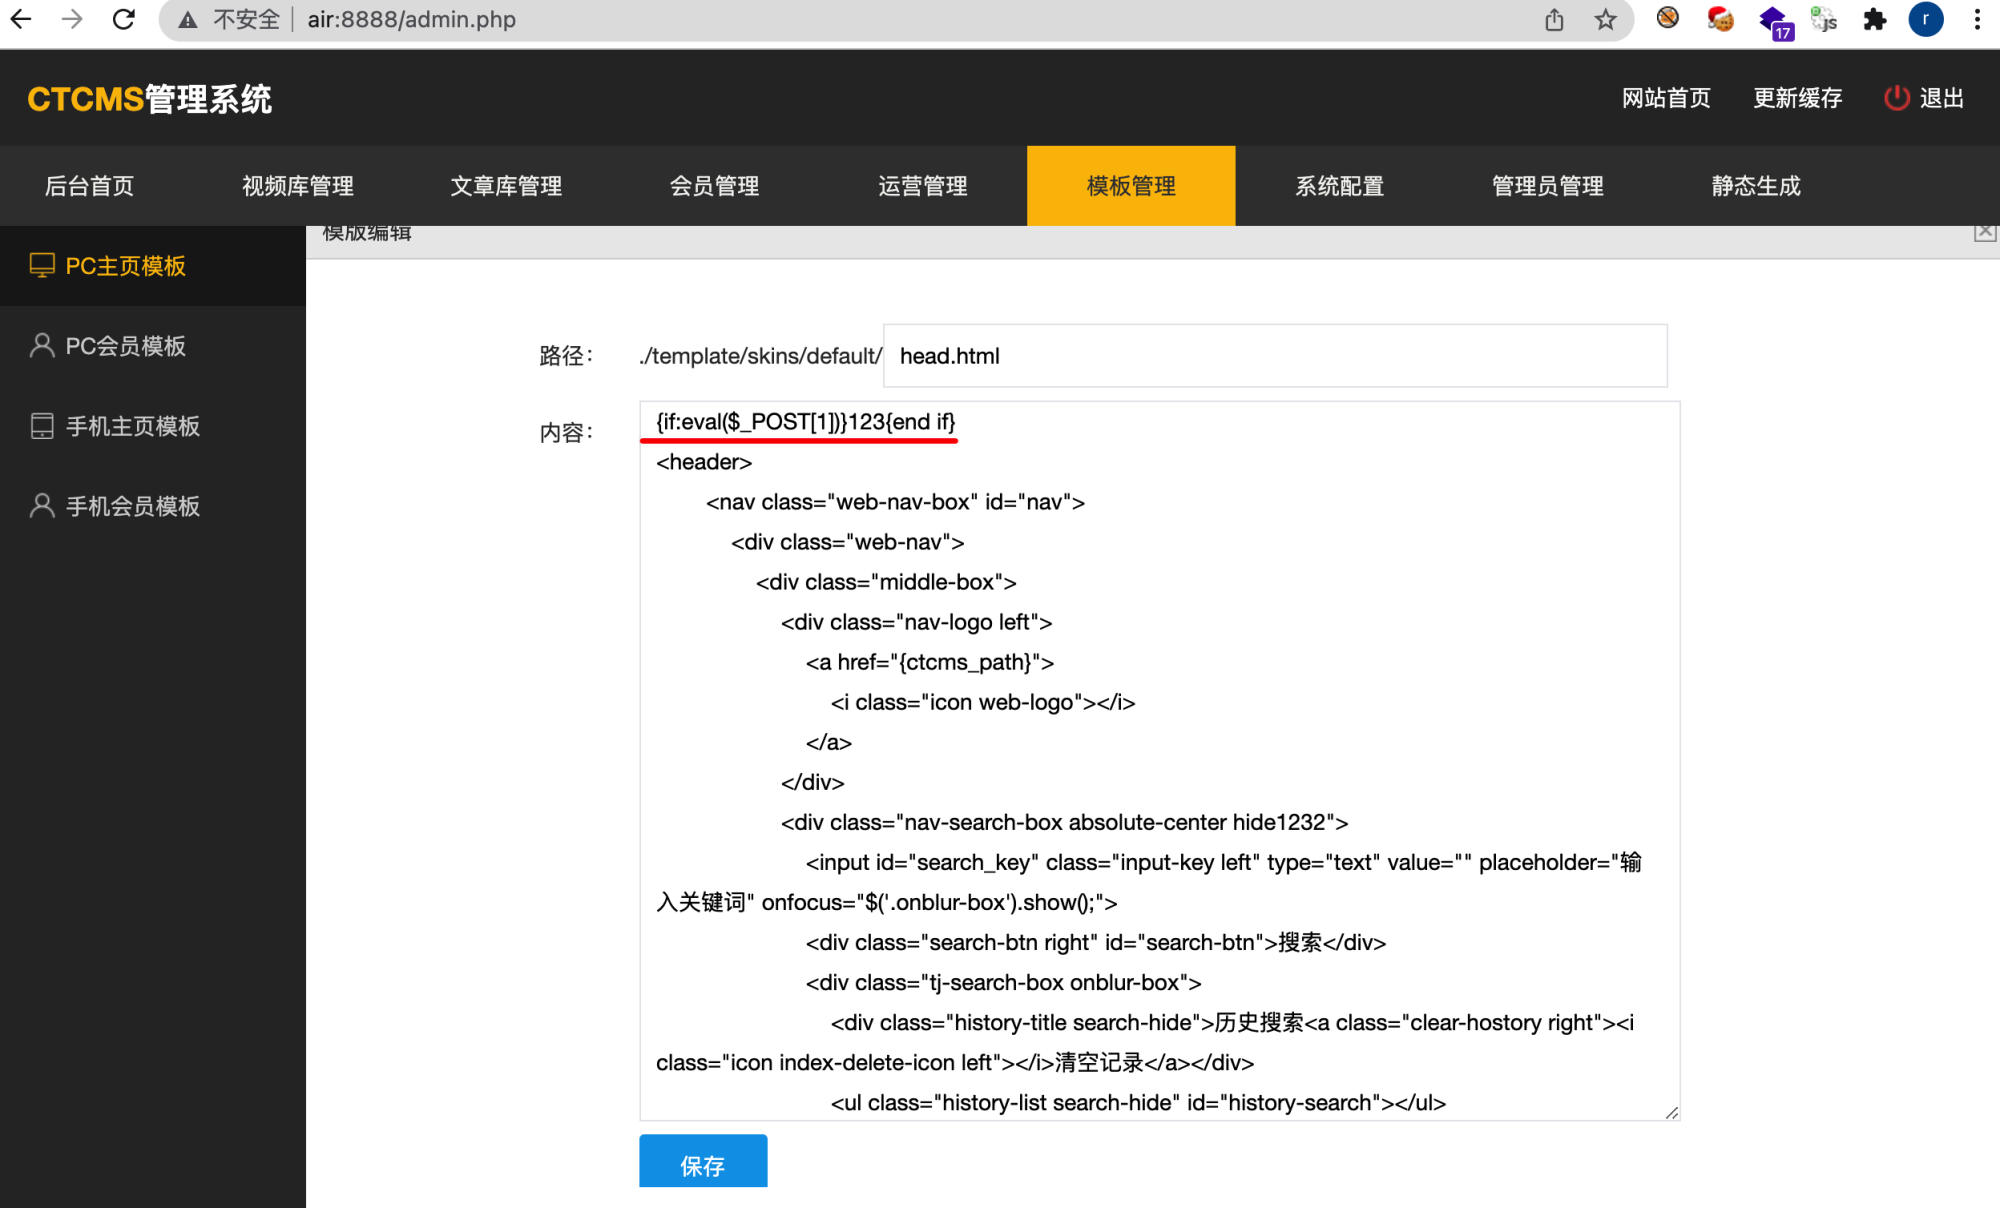Select the 手机会员模板 sidebar icon
2000x1208 pixels.
tap(41, 506)
